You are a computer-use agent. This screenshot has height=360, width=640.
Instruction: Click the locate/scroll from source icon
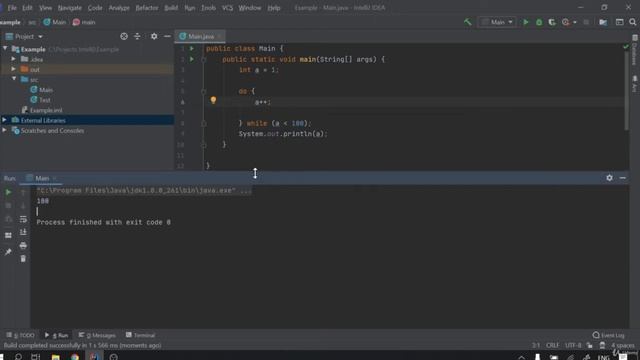124,36
